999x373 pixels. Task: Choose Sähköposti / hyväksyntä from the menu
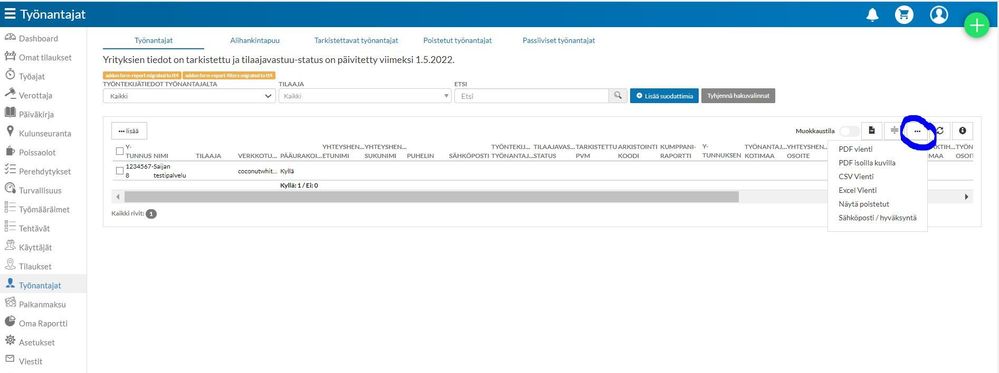877,218
